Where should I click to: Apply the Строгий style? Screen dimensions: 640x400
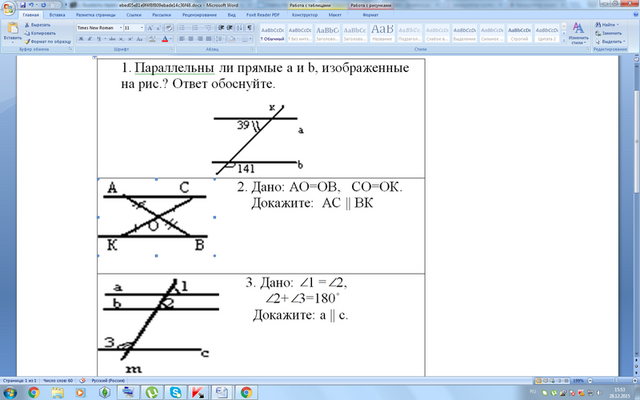[x=519, y=33]
